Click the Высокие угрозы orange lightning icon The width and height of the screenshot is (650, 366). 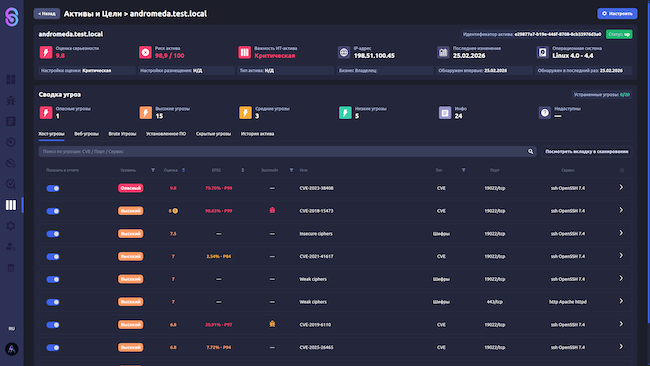146,112
